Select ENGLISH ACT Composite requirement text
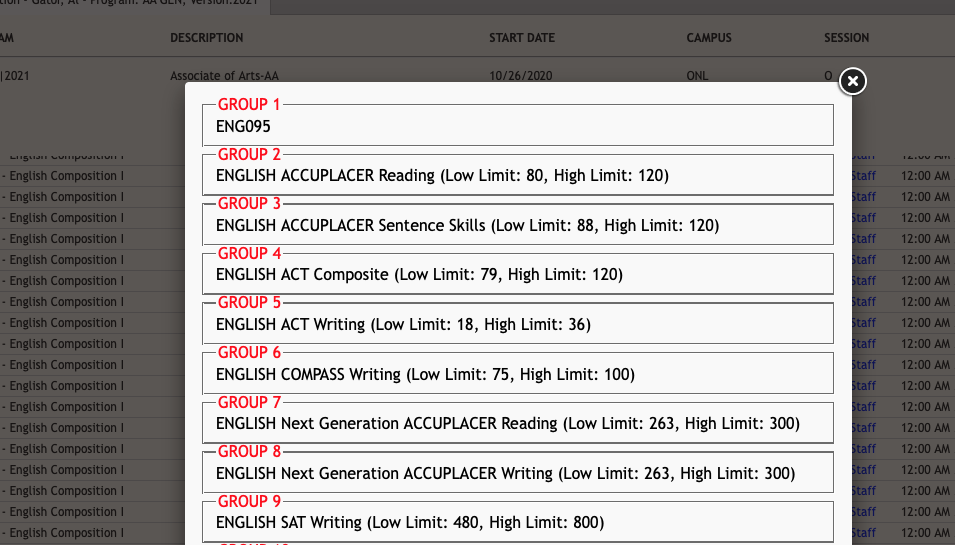This screenshot has height=545, width=955. (x=419, y=275)
